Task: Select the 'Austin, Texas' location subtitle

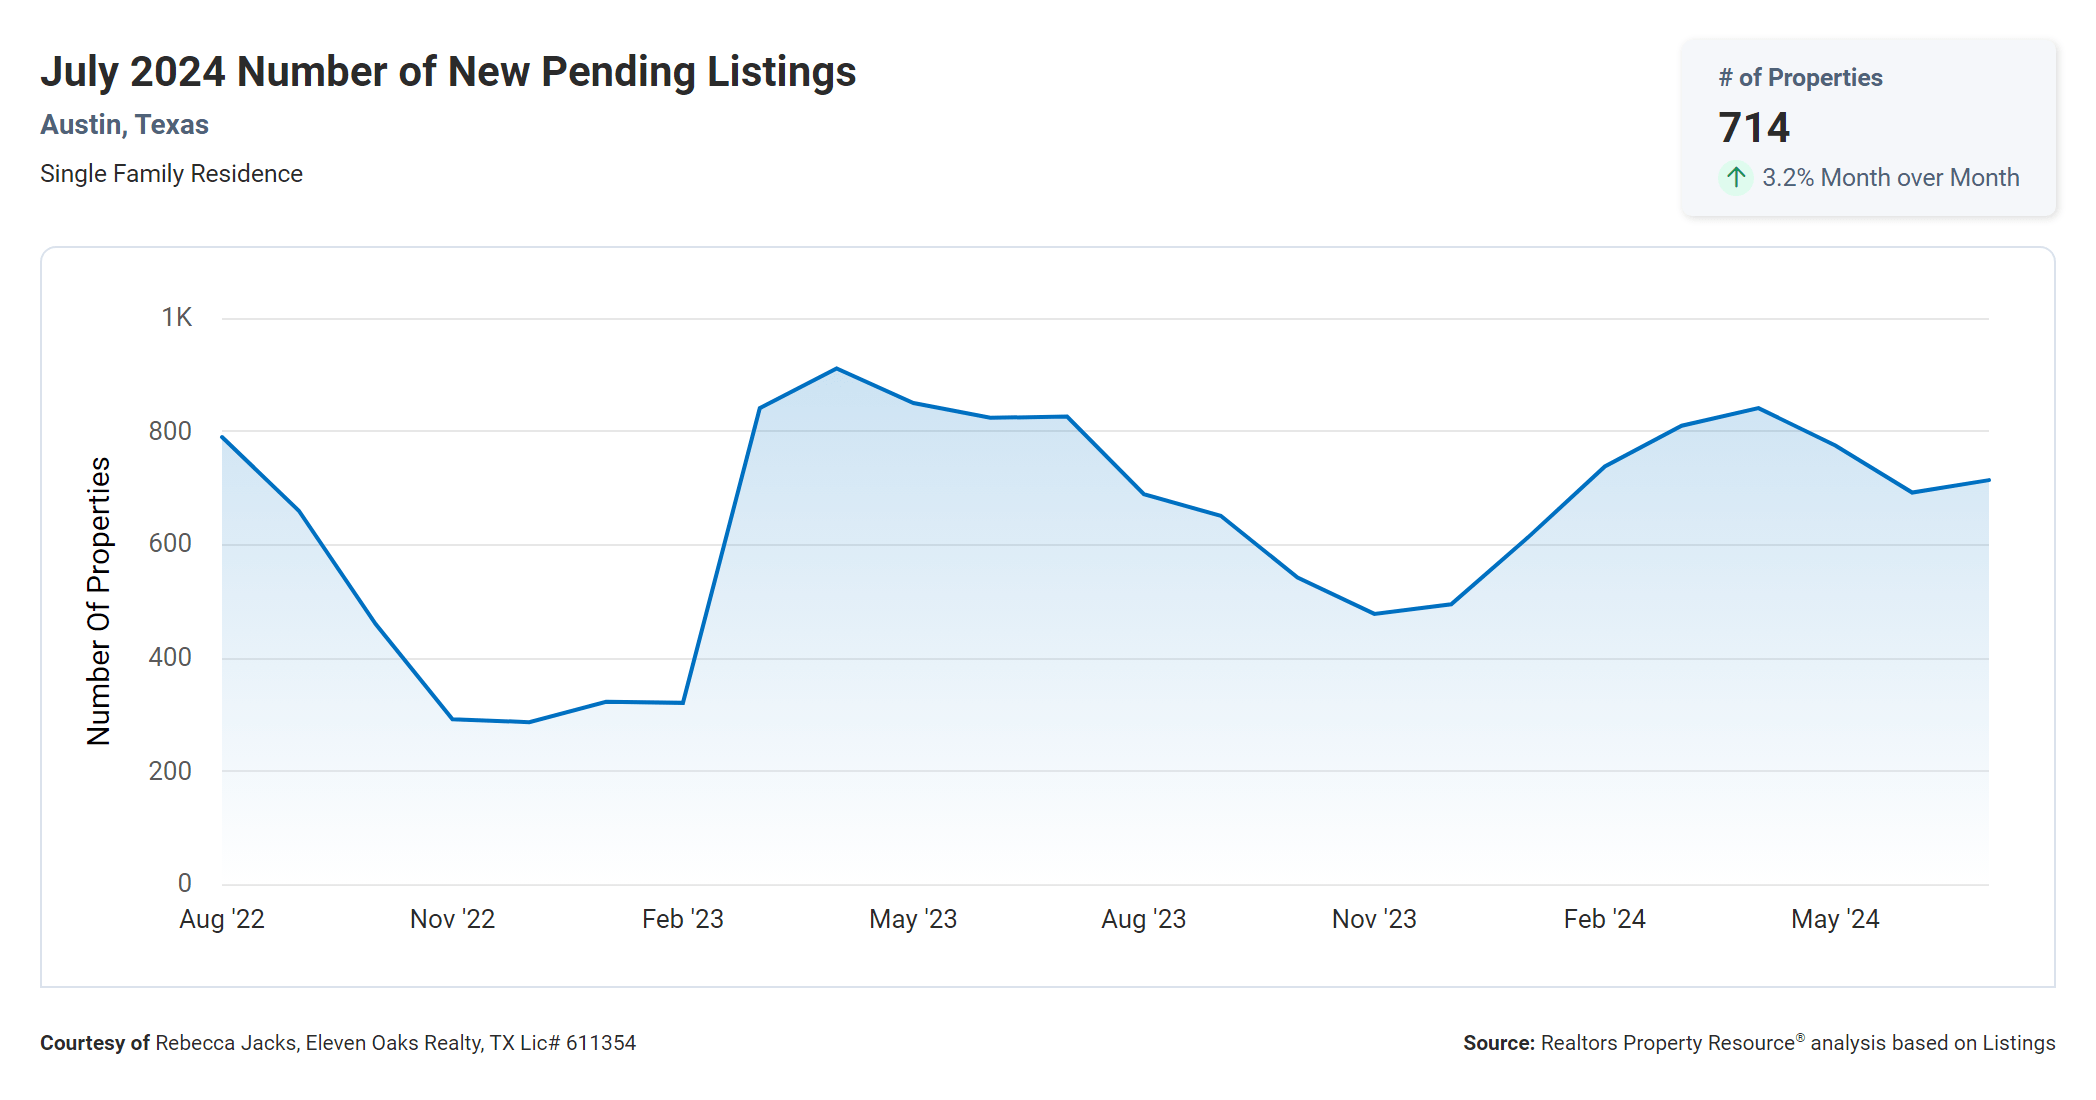Action: click(x=124, y=125)
